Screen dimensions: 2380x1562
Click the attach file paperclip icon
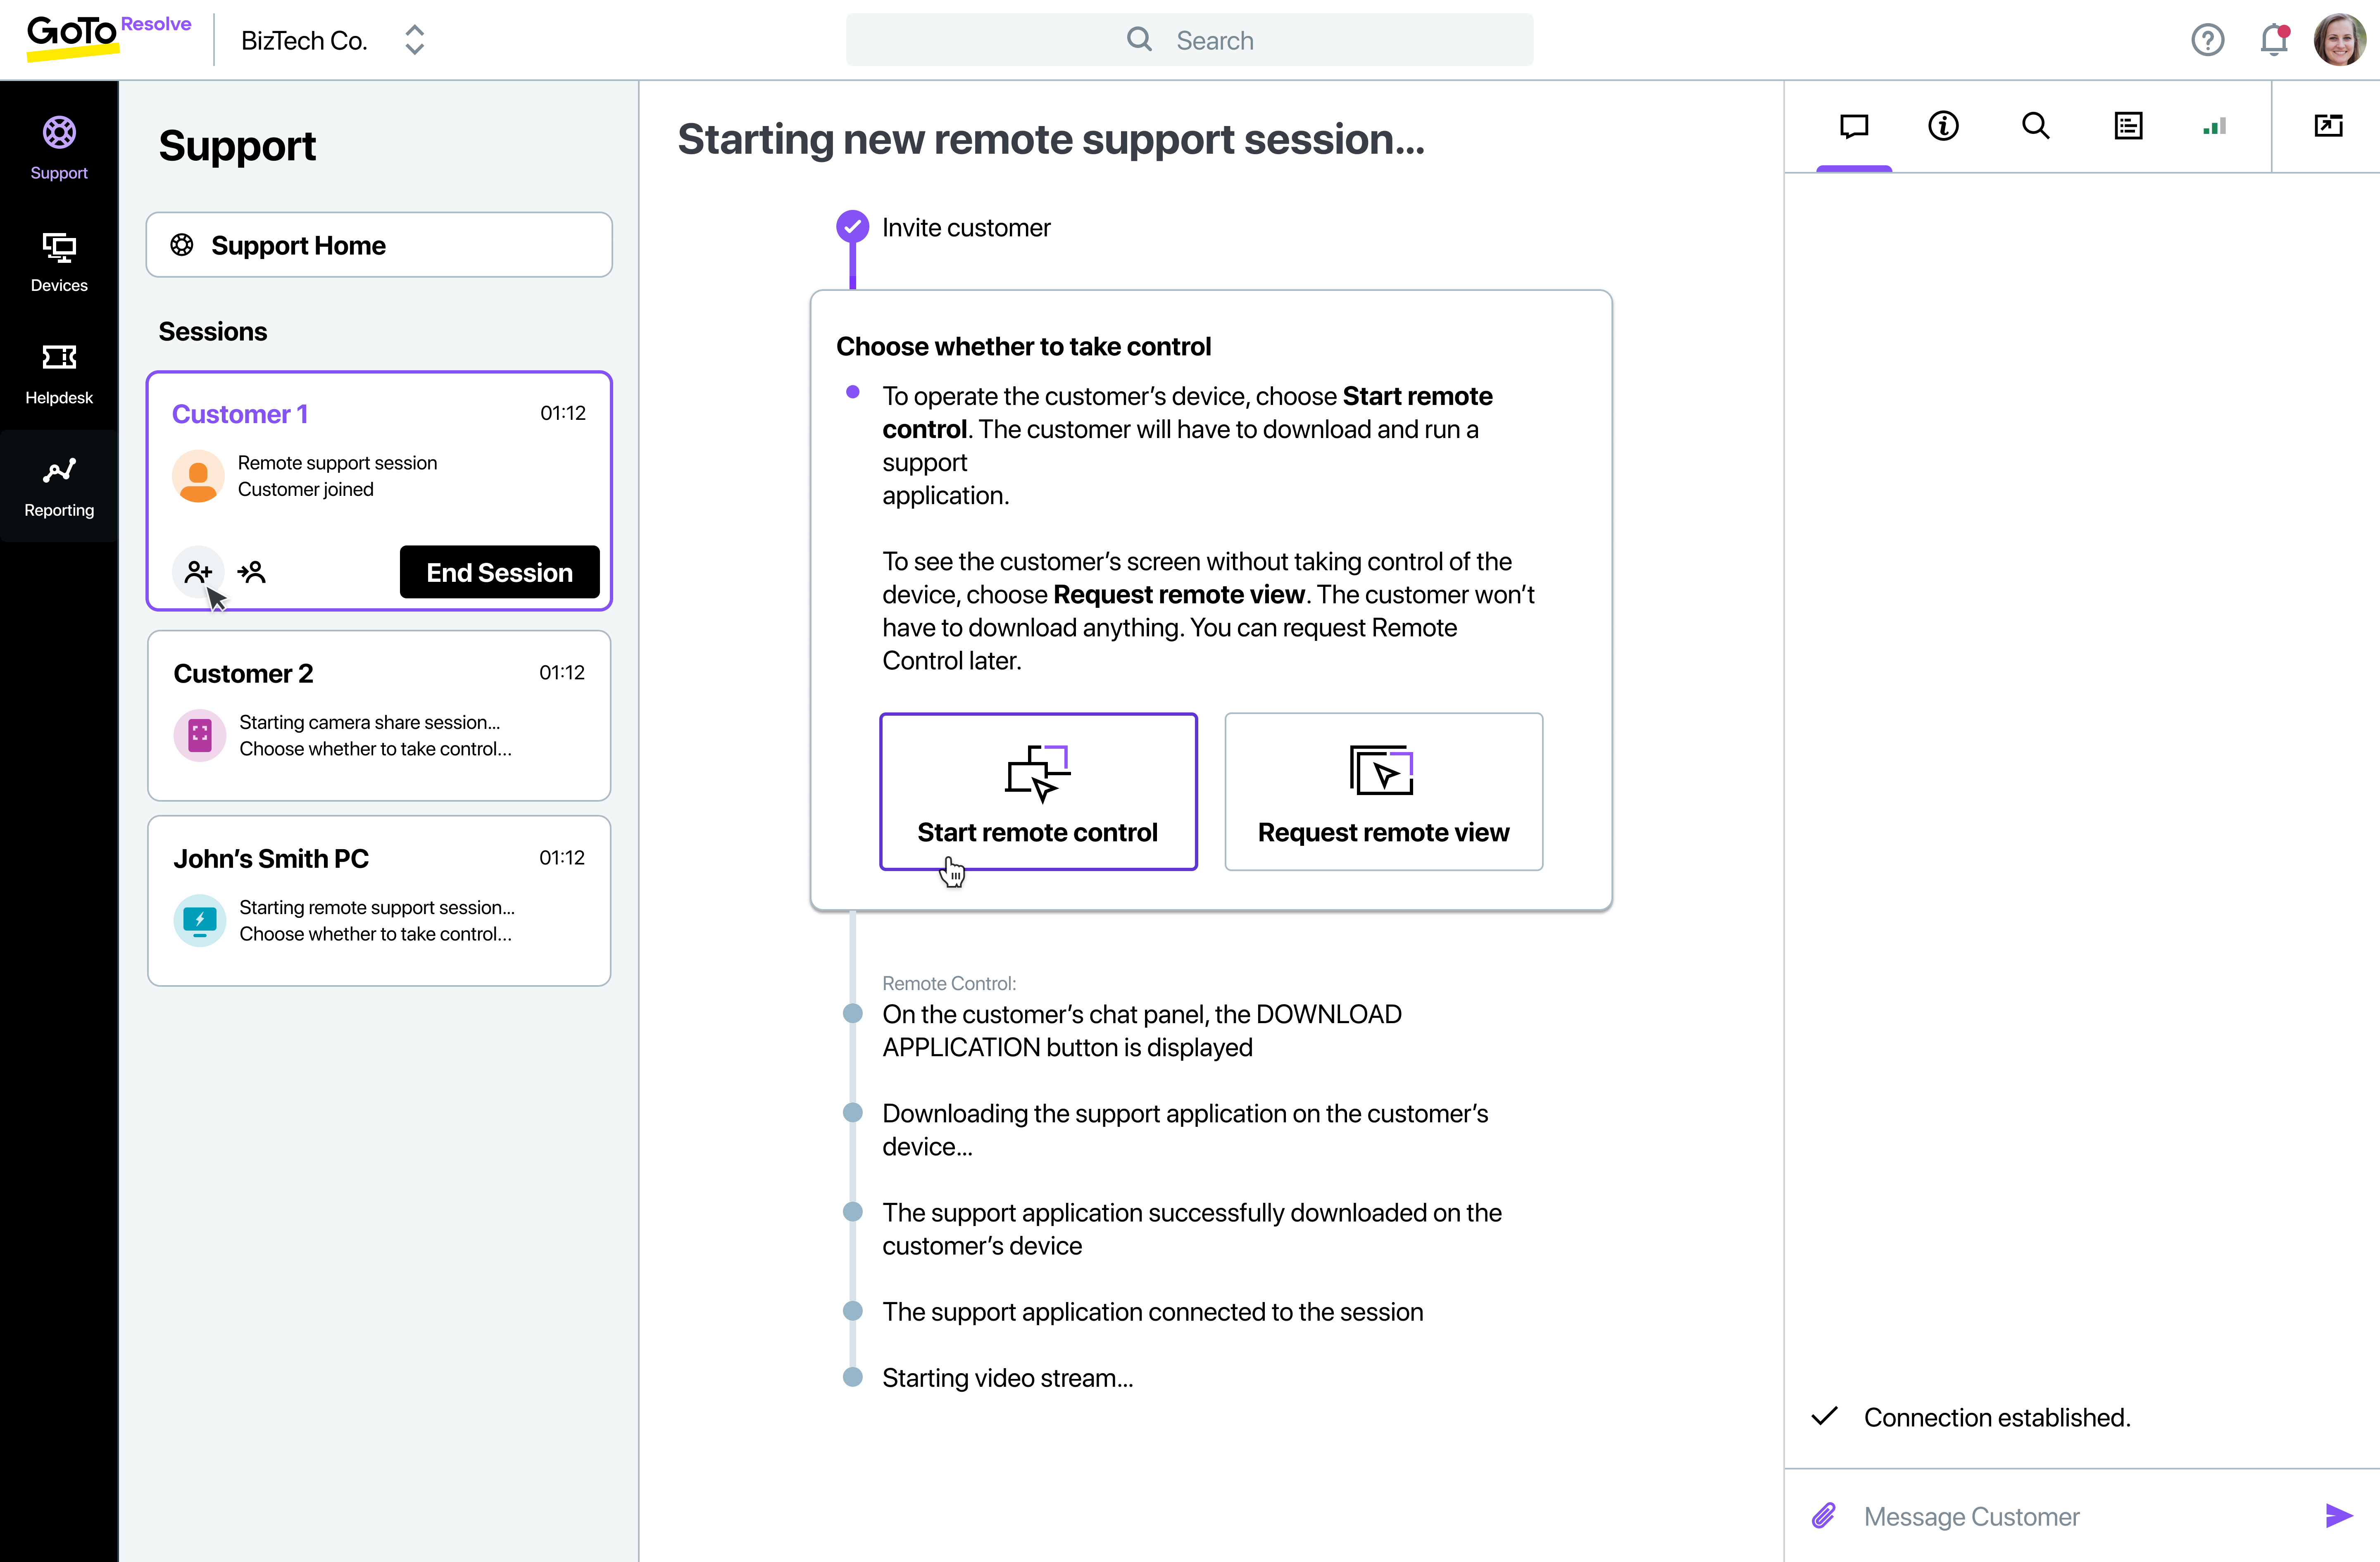(x=1823, y=1516)
